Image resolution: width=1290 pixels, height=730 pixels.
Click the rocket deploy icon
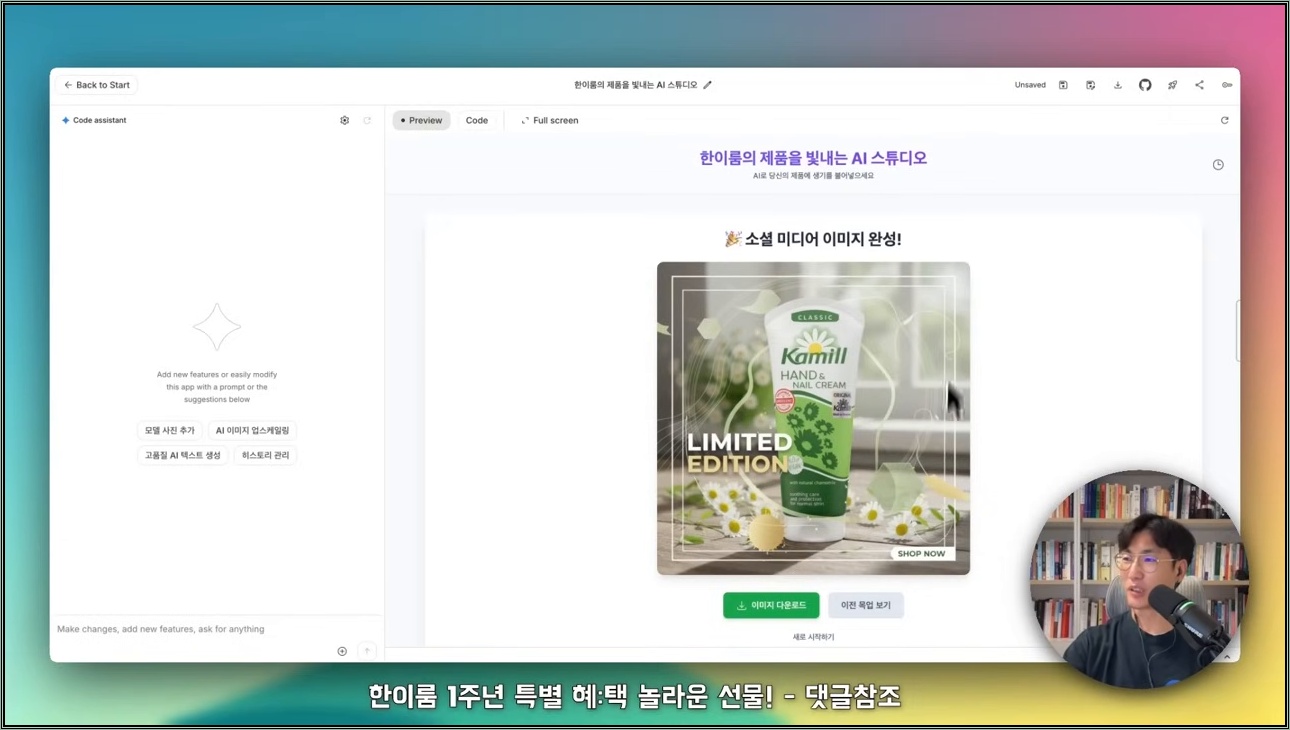point(1172,85)
